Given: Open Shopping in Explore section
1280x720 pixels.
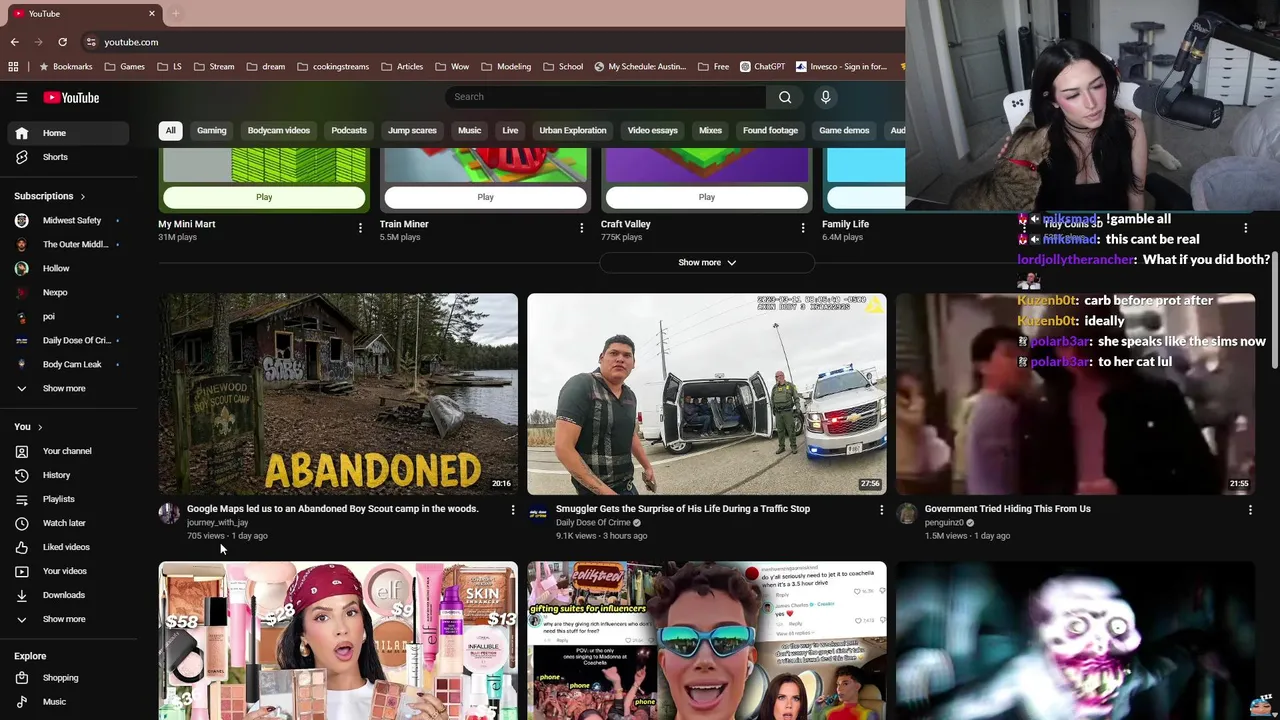Looking at the screenshot, I should coord(68,678).
